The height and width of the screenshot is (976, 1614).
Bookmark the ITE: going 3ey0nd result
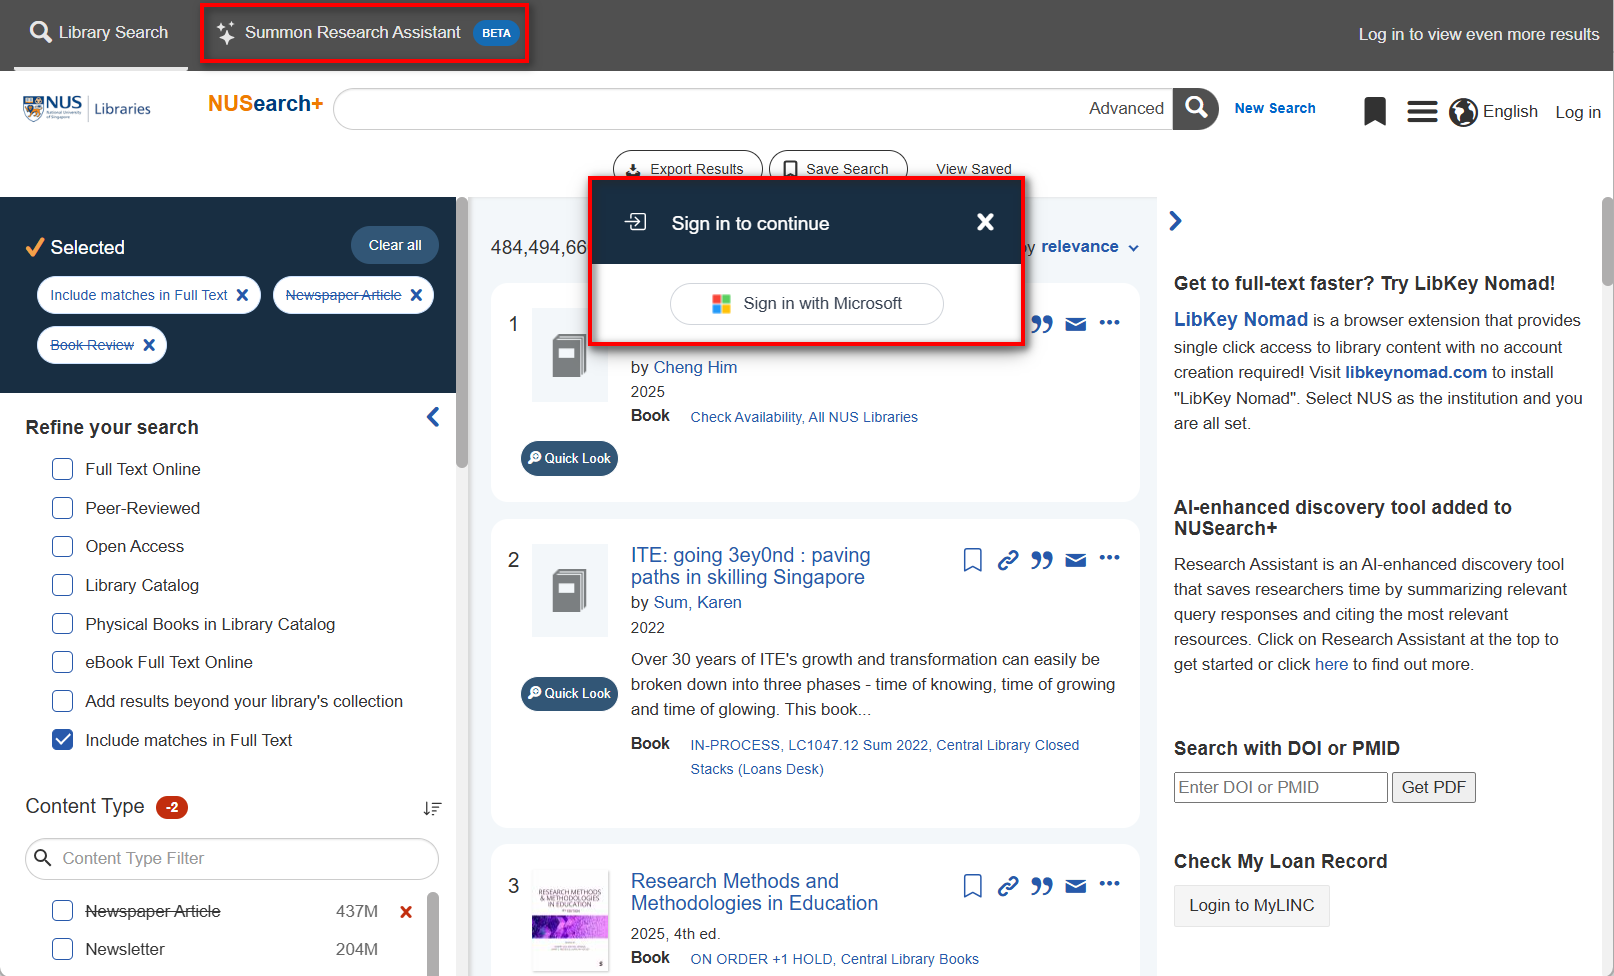pos(972,559)
